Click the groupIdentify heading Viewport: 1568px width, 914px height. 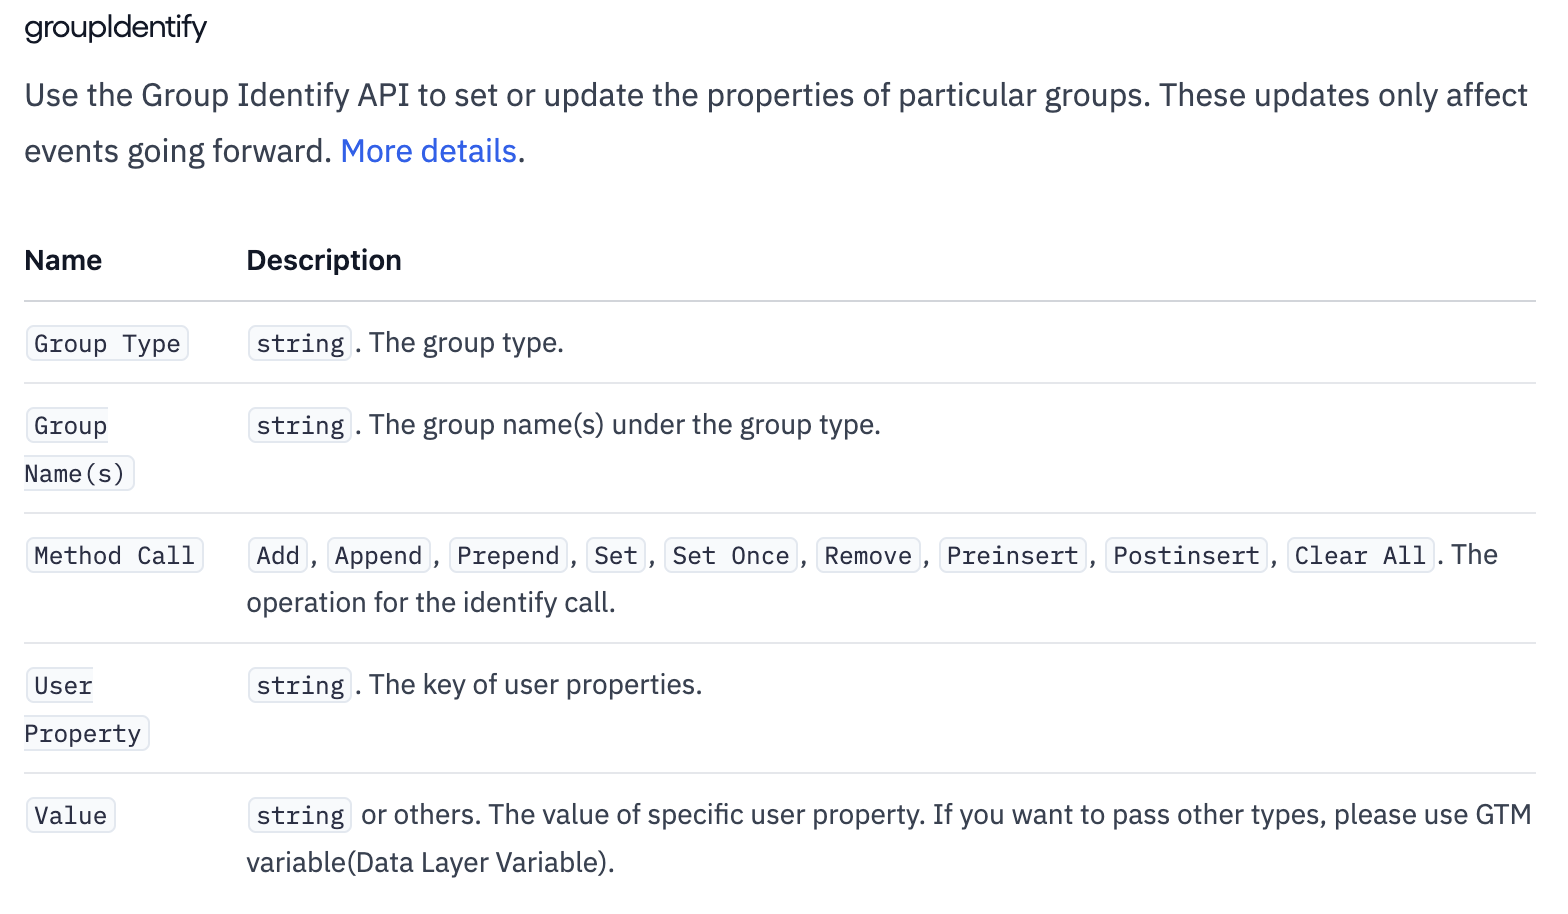pyautogui.click(x=115, y=28)
